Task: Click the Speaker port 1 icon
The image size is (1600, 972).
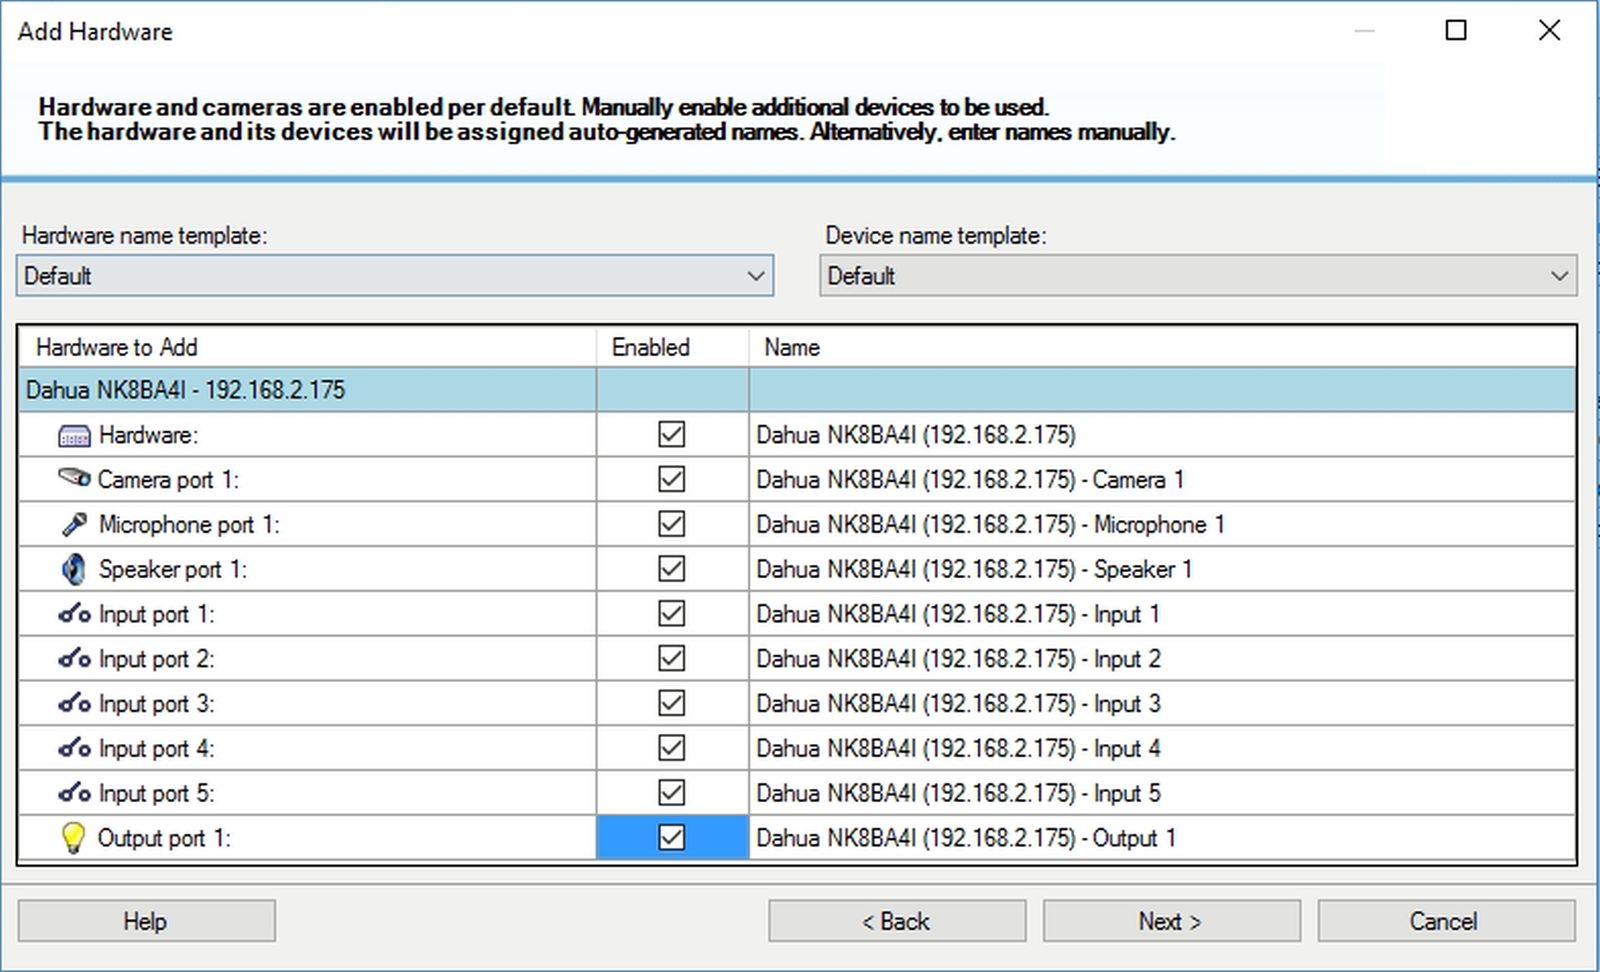Action: [74, 569]
